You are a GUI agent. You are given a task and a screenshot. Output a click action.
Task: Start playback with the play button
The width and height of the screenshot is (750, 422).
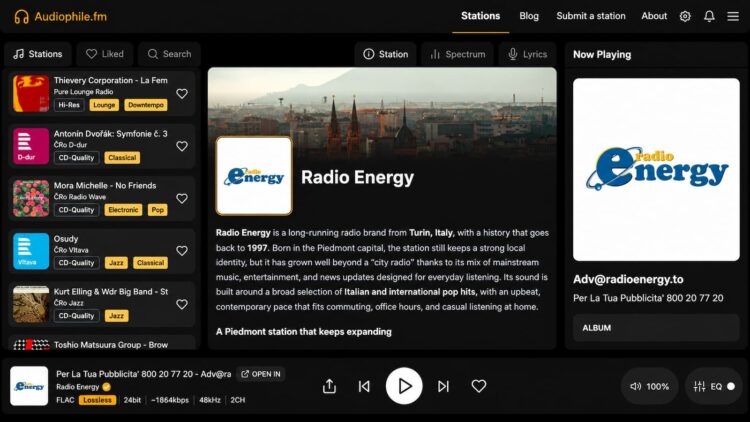(x=404, y=386)
